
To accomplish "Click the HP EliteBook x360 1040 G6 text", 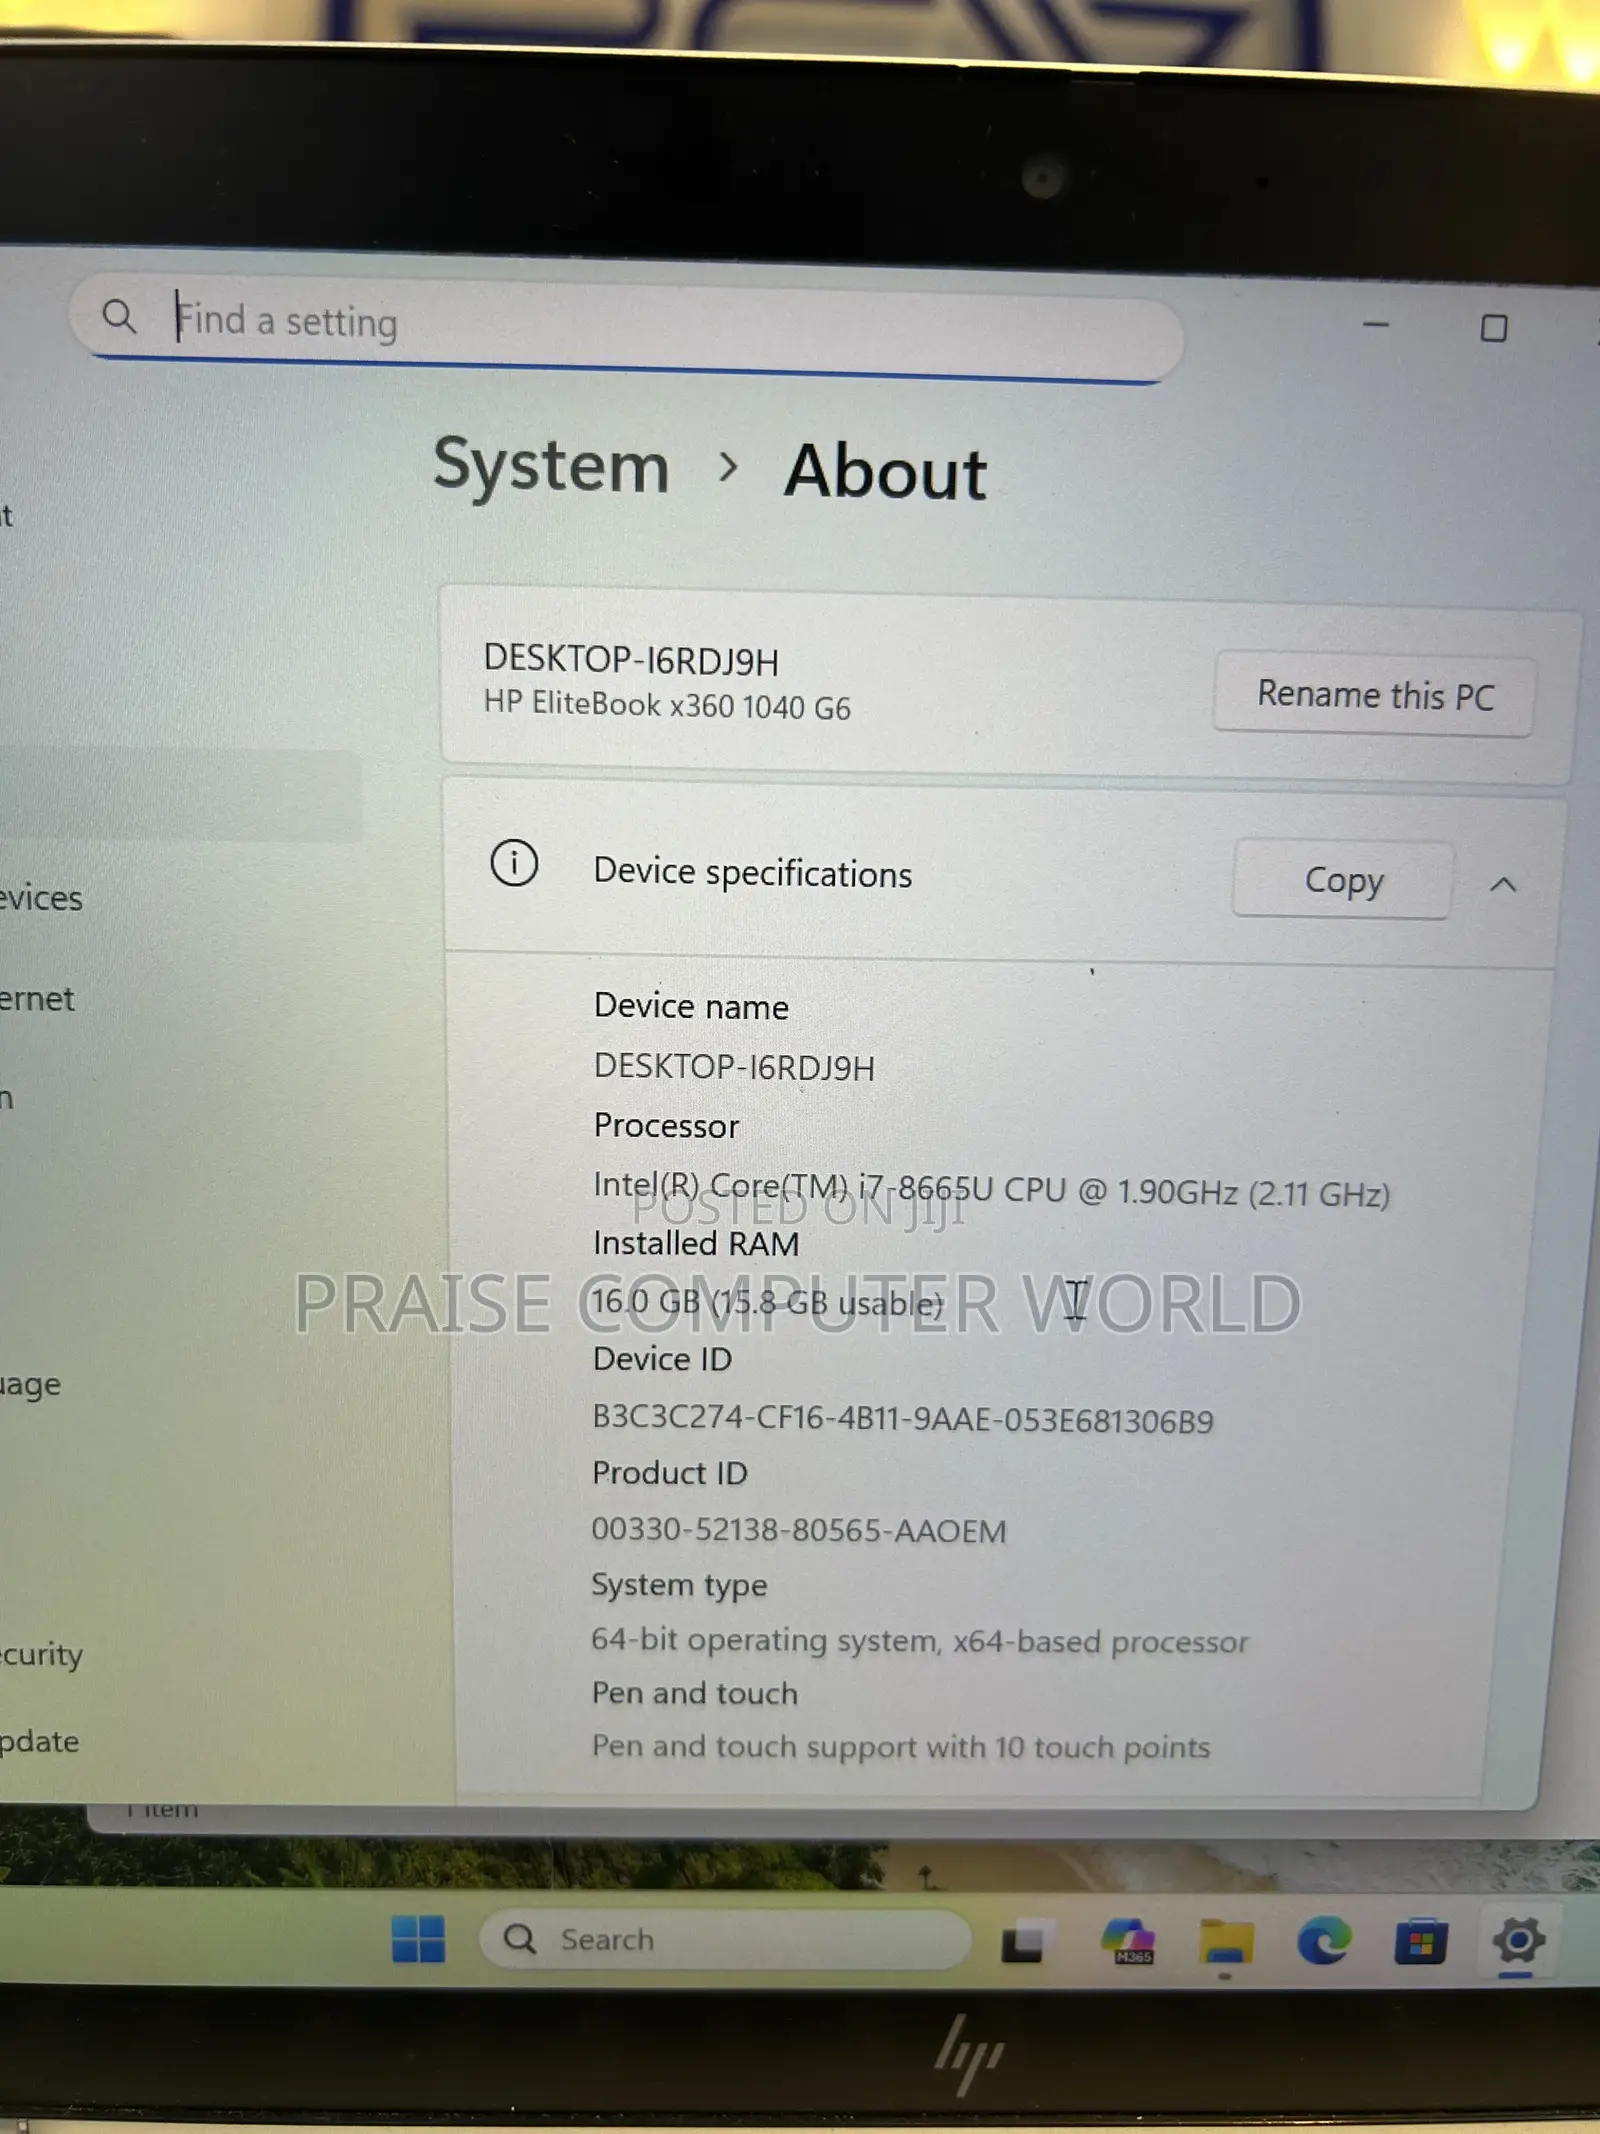I will [x=667, y=705].
